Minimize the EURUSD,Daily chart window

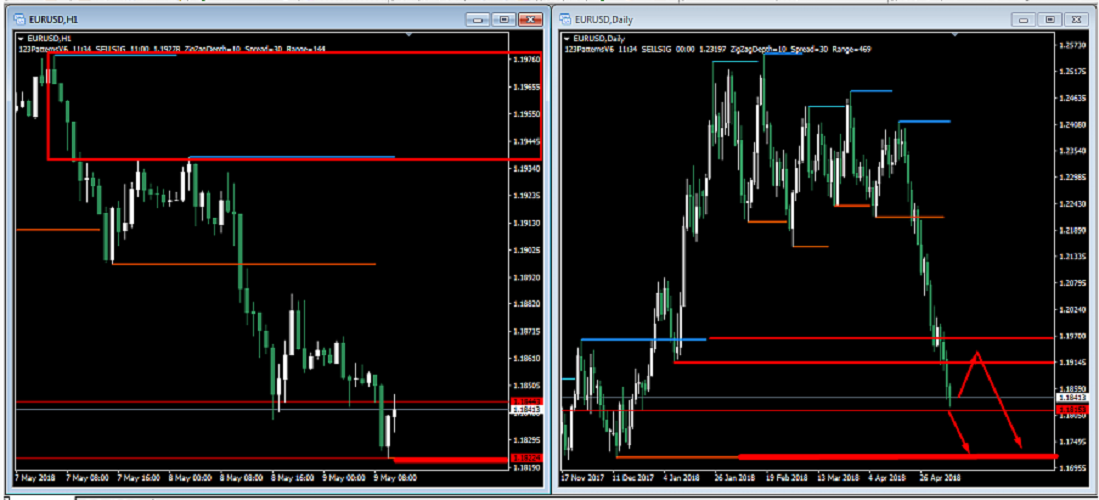(x=1024, y=19)
